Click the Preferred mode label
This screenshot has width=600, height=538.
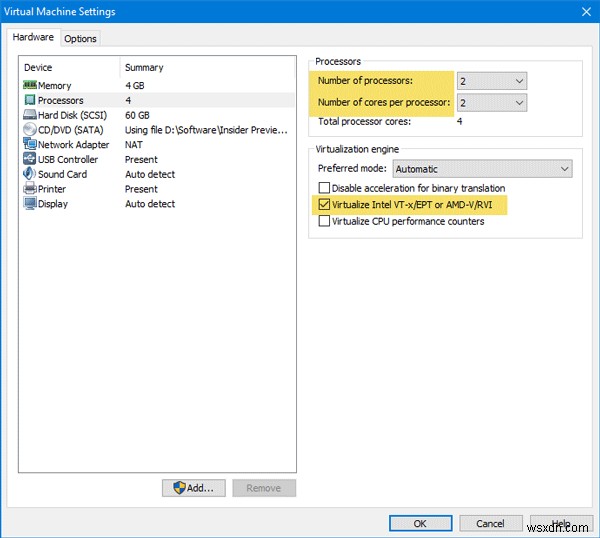pos(352,168)
